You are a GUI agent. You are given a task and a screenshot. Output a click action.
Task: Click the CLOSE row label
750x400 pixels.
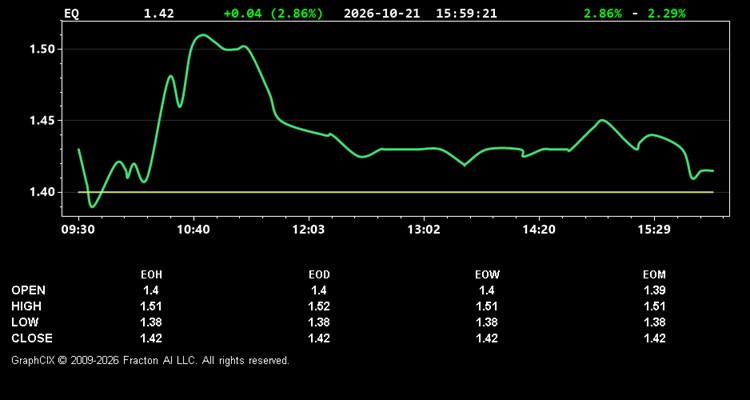coord(32,338)
